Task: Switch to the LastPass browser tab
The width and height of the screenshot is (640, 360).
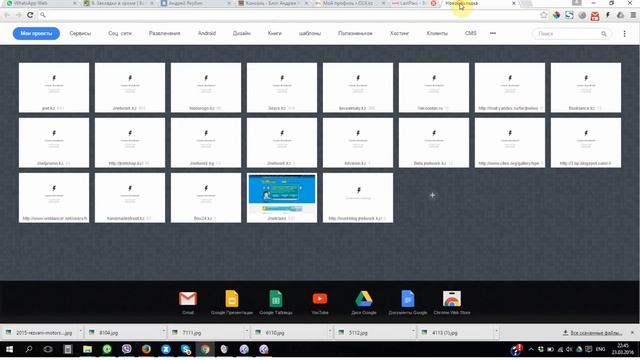Action: click(413, 3)
